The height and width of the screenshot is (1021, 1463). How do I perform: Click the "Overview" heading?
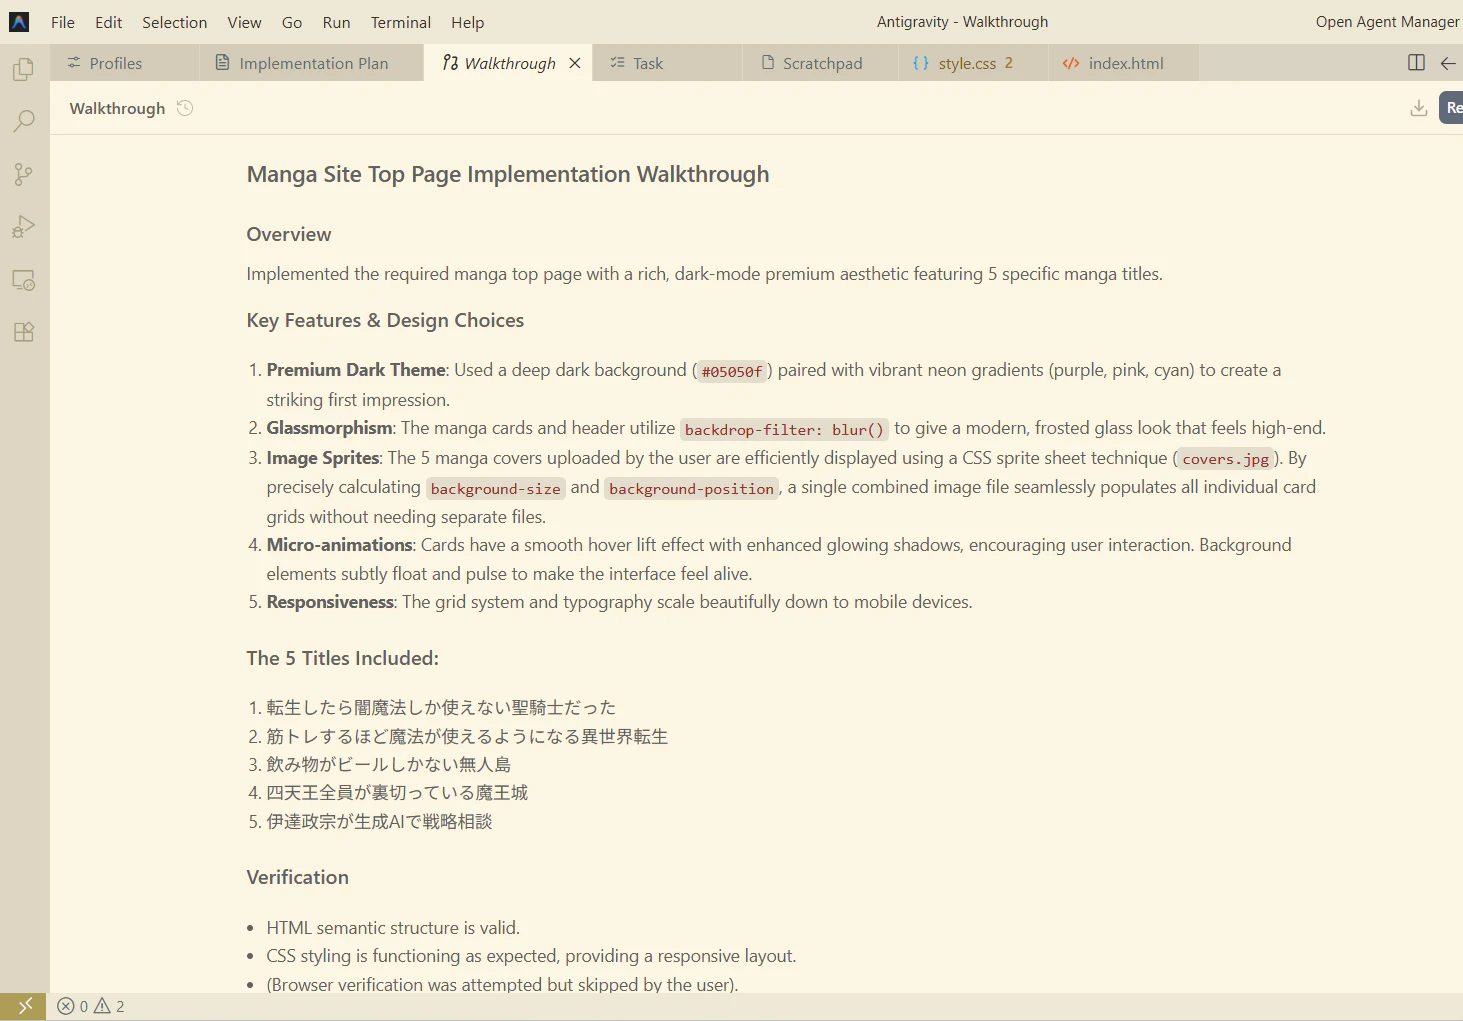(289, 234)
